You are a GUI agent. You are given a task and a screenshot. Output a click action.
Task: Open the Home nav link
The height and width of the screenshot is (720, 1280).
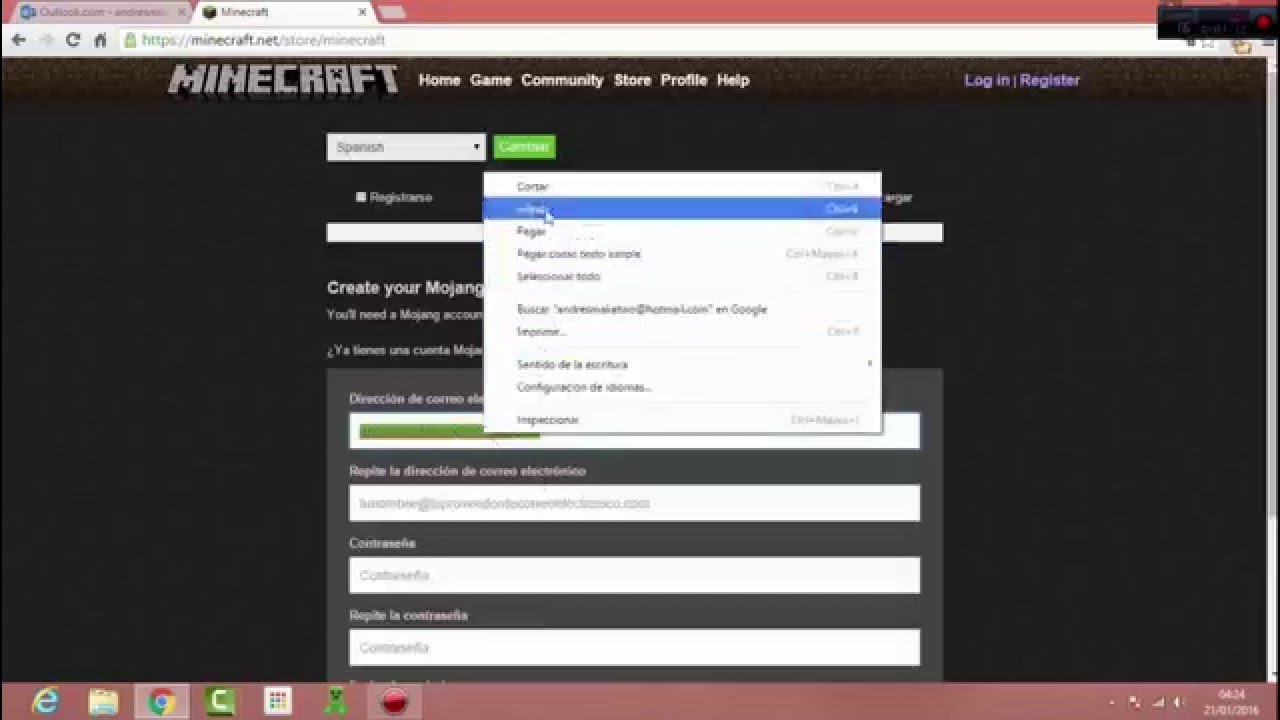coord(439,80)
